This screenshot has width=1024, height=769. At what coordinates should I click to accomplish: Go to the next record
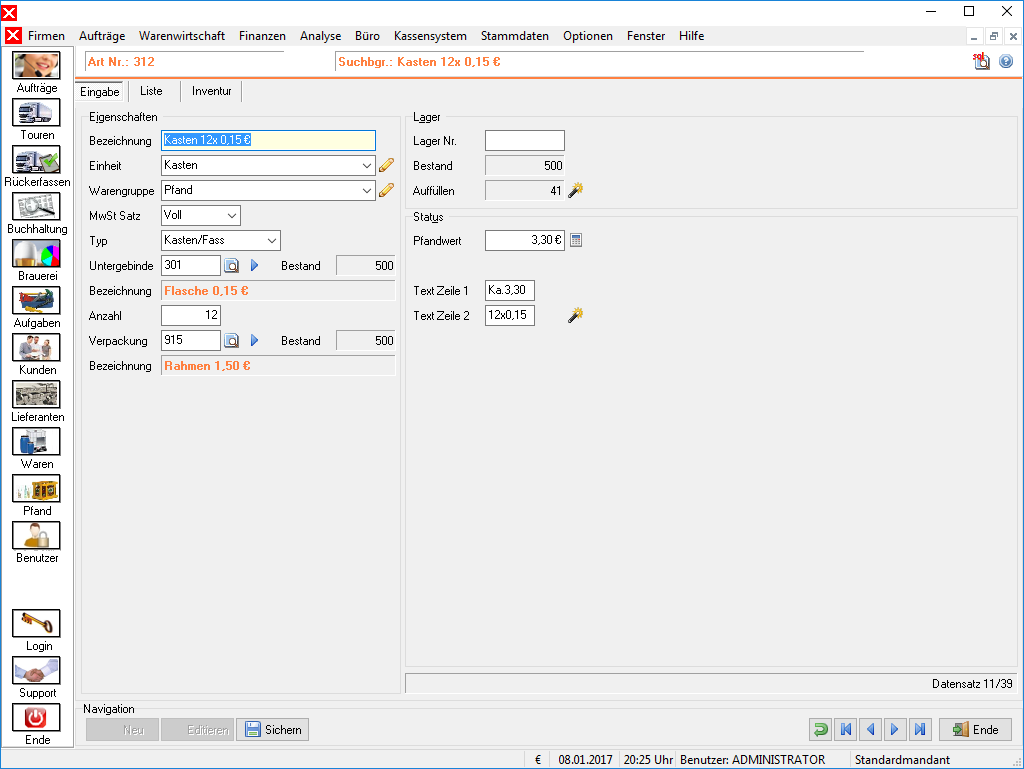click(x=895, y=729)
